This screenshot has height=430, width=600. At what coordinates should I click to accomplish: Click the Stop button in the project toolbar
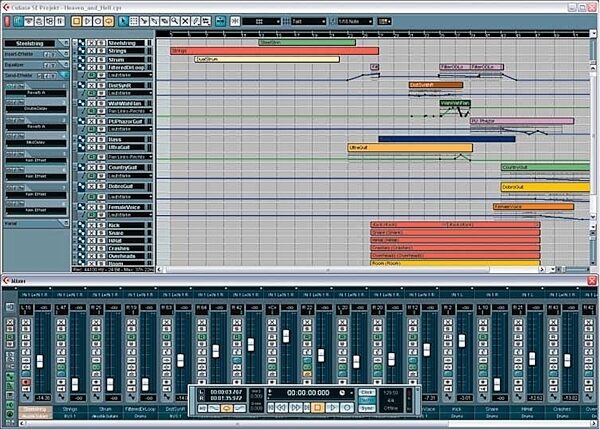tap(76, 21)
